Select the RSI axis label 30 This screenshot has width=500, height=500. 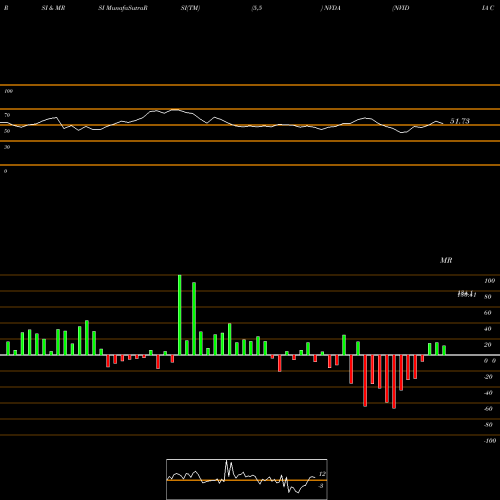click(7, 147)
